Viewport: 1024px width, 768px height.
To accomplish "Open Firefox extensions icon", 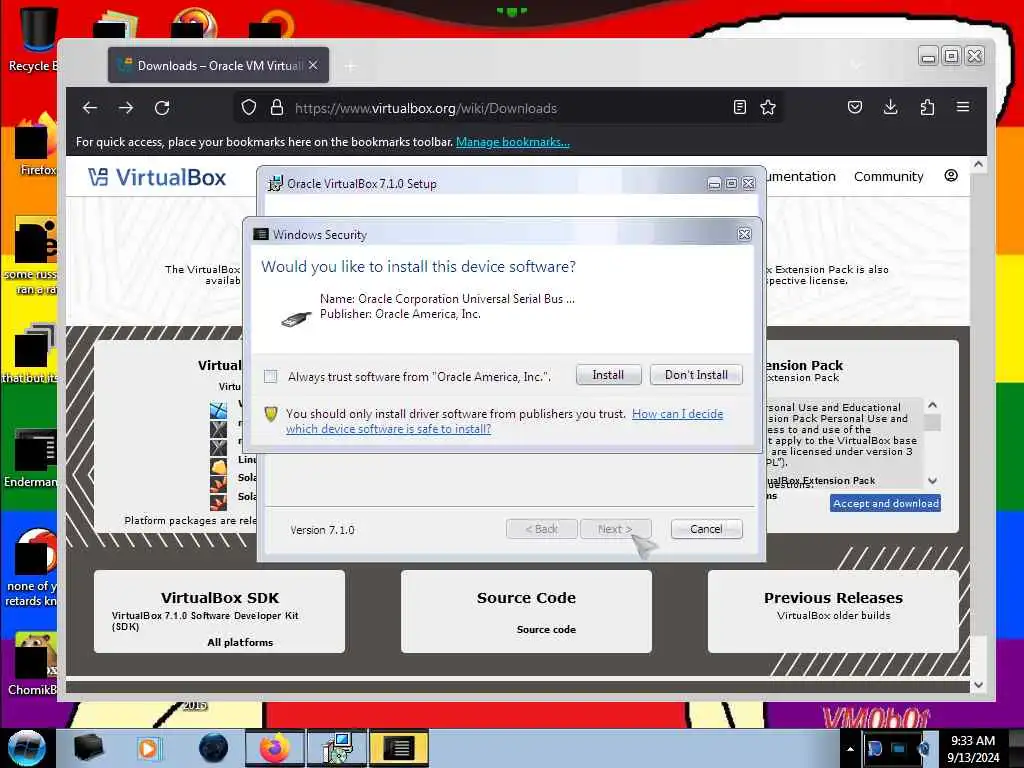I will [927, 107].
